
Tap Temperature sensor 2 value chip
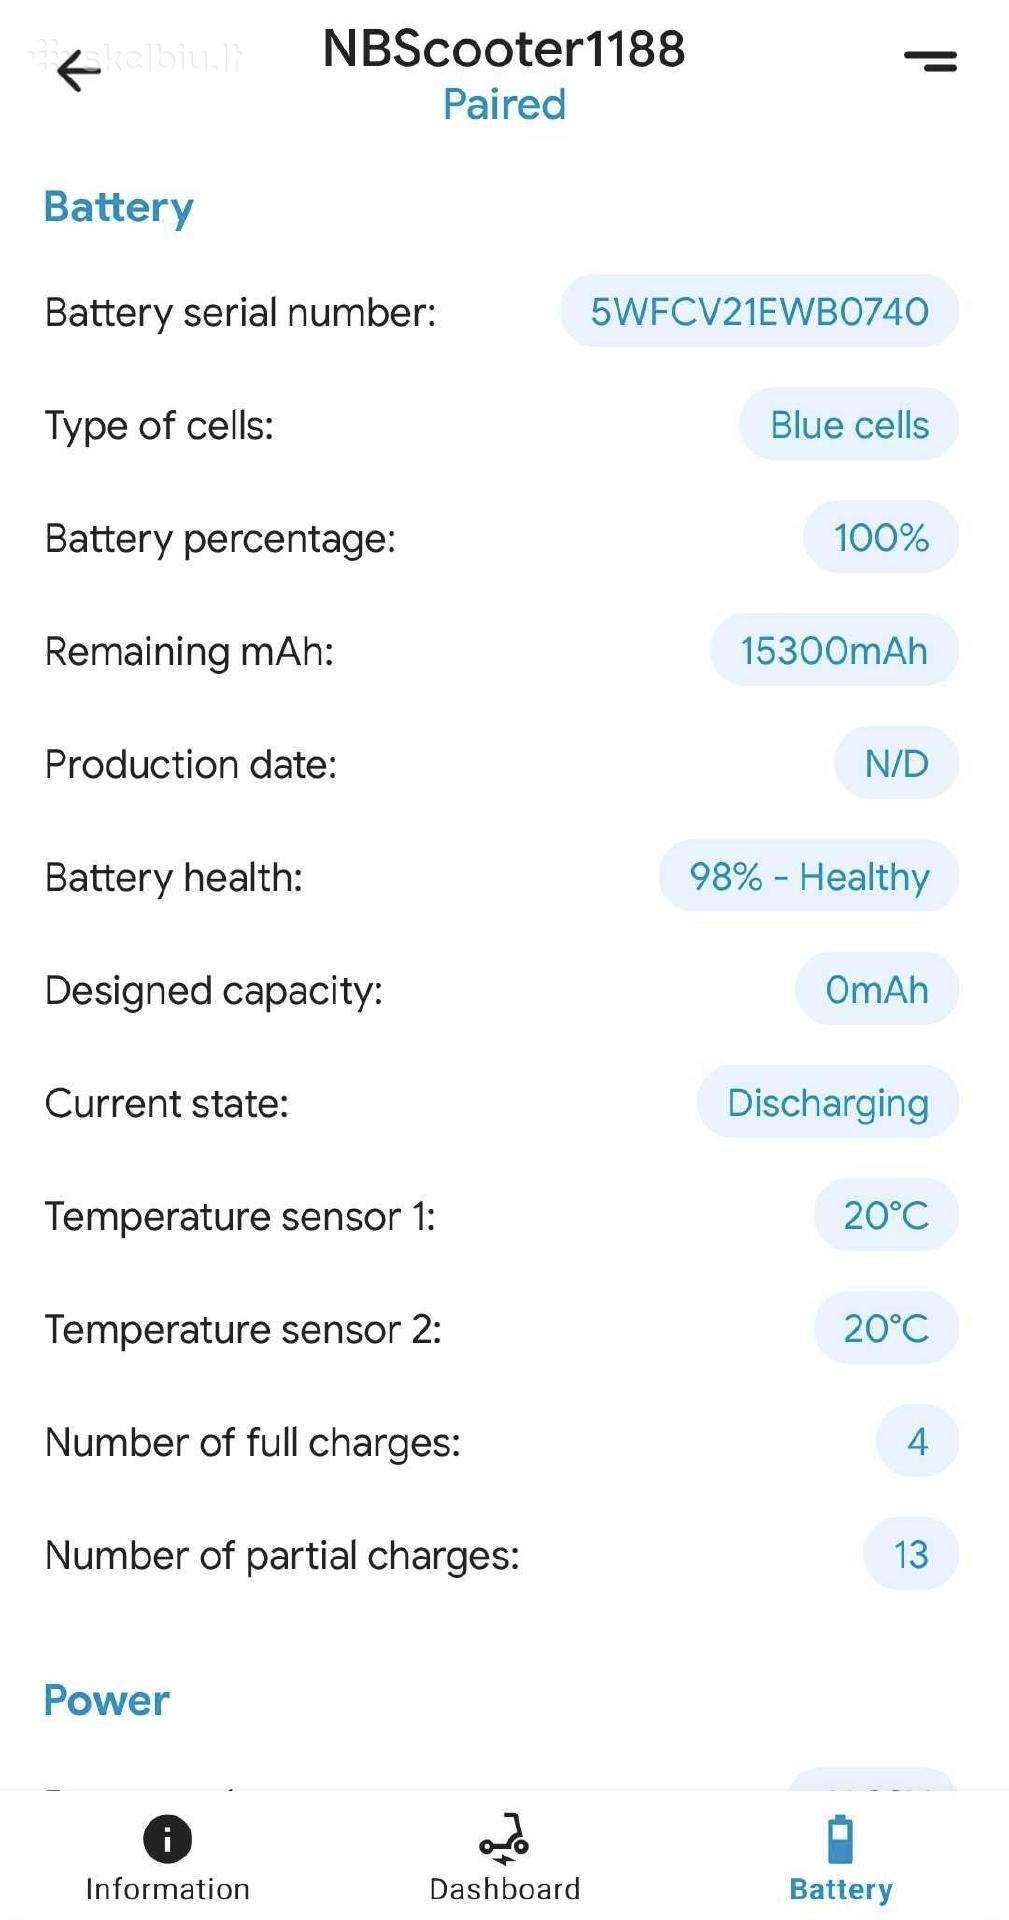click(x=886, y=1328)
